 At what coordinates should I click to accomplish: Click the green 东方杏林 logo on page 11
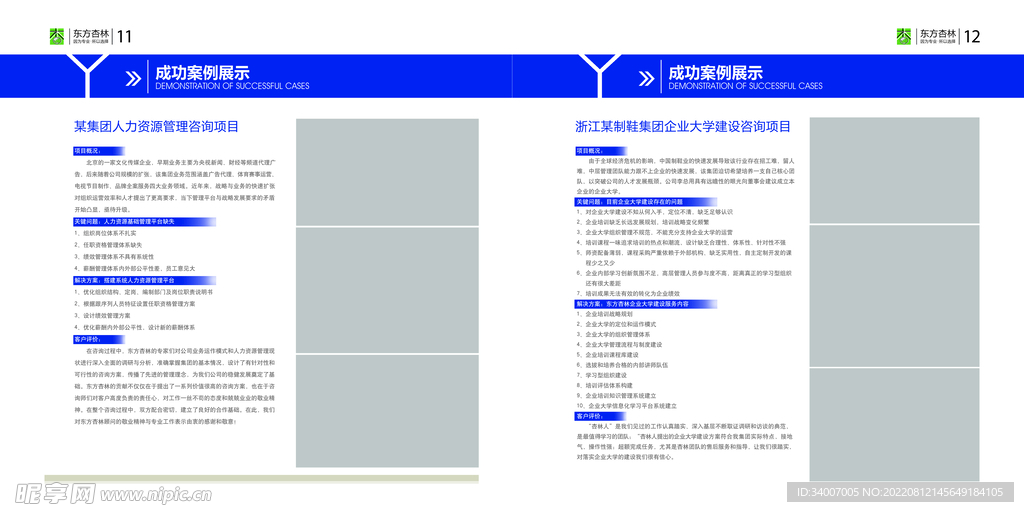point(57,36)
